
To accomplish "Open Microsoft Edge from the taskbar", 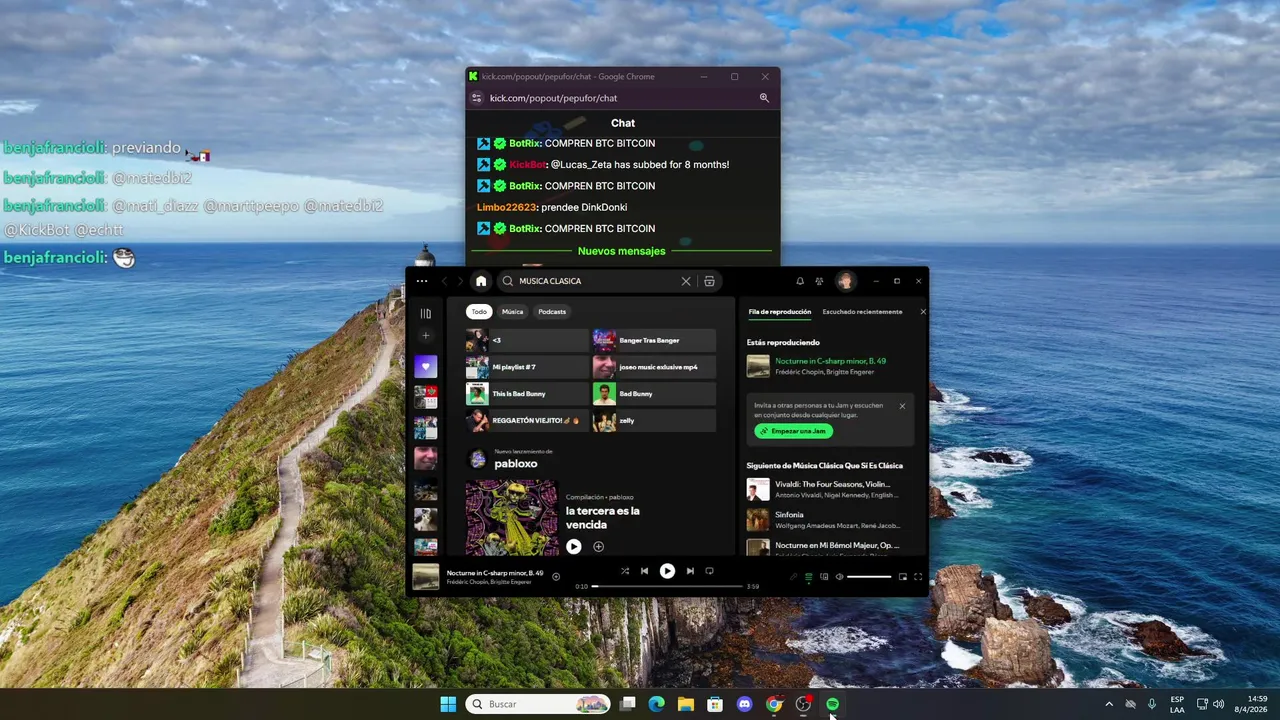I will point(656,704).
